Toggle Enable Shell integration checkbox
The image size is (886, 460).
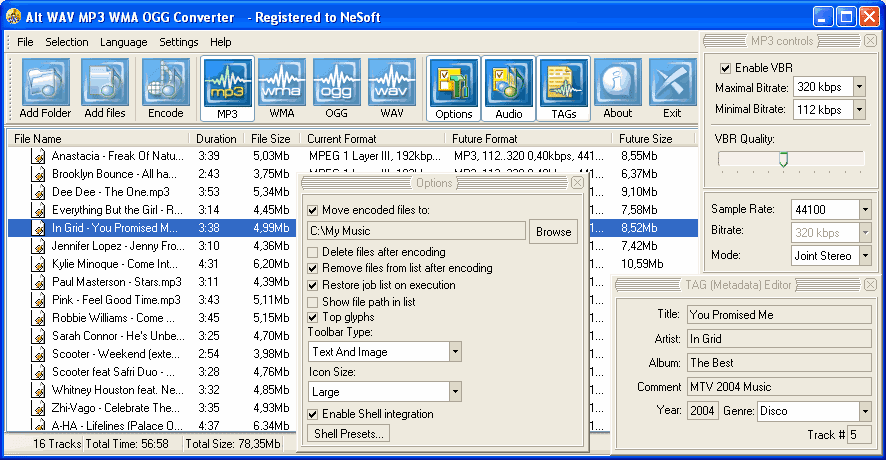(x=312, y=414)
